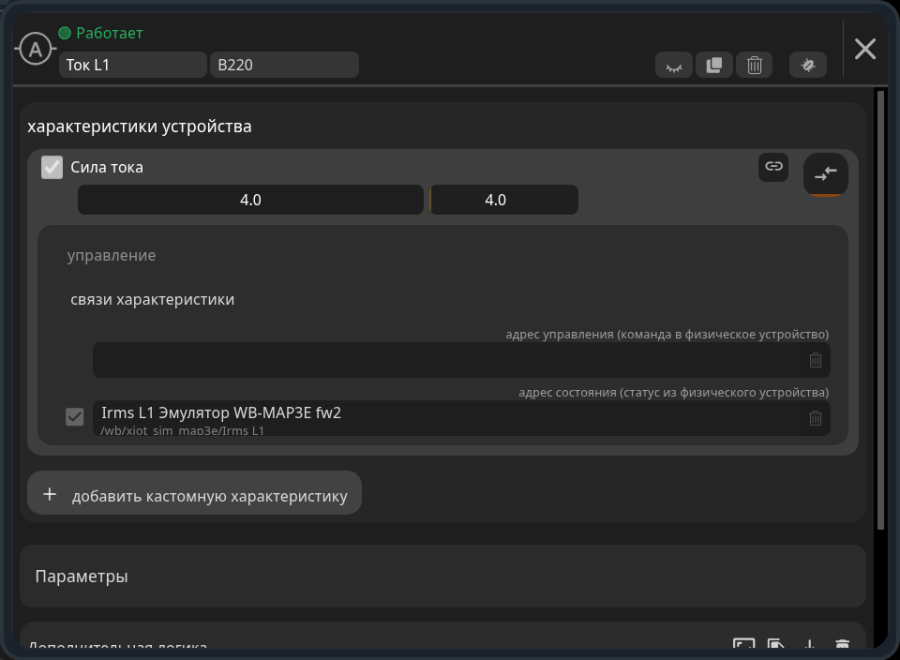Delete the device using the header trash icon
The width and height of the screenshot is (900, 660).
point(754,65)
